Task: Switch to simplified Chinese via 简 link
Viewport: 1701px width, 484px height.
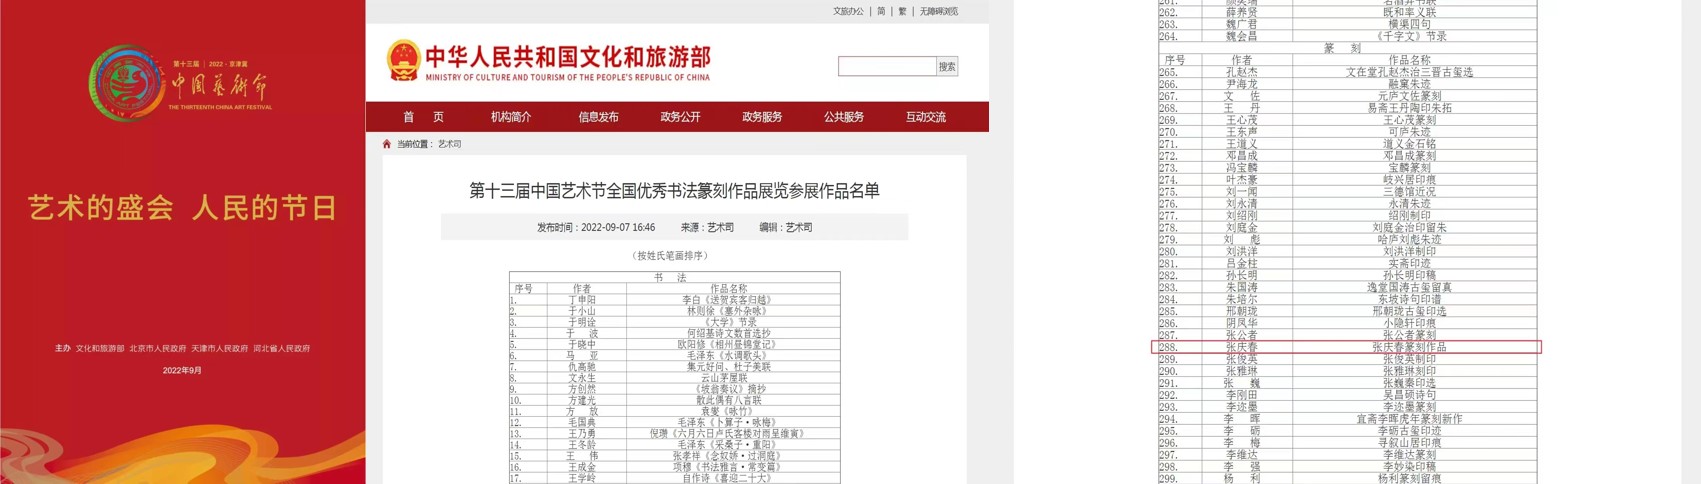Action: (x=881, y=12)
